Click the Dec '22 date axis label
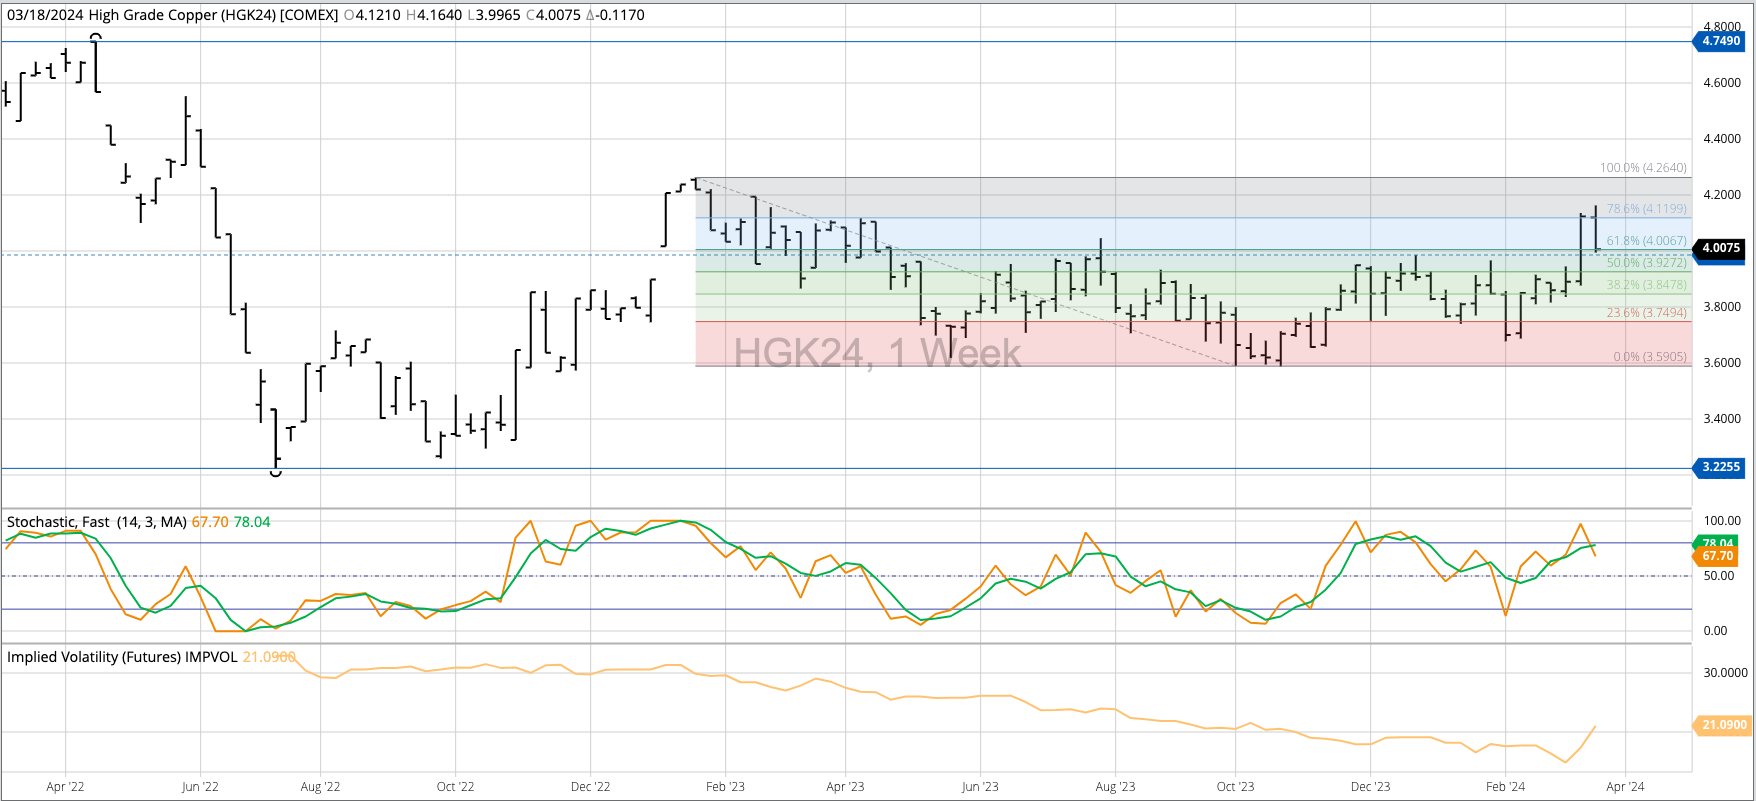The width and height of the screenshot is (1756, 801). pyautogui.click(x=590, y=787)
